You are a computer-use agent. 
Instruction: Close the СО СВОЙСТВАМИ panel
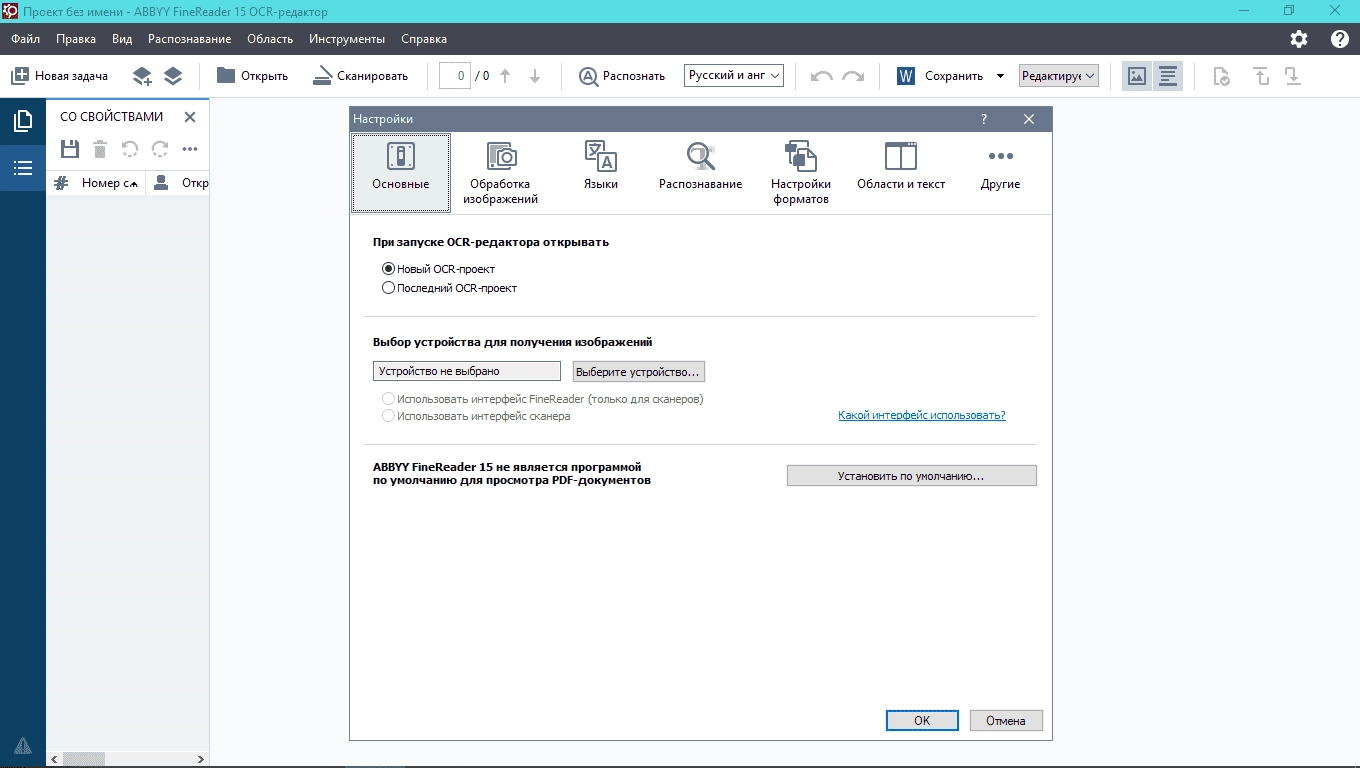pyautogui.click(x=190, y=117)
